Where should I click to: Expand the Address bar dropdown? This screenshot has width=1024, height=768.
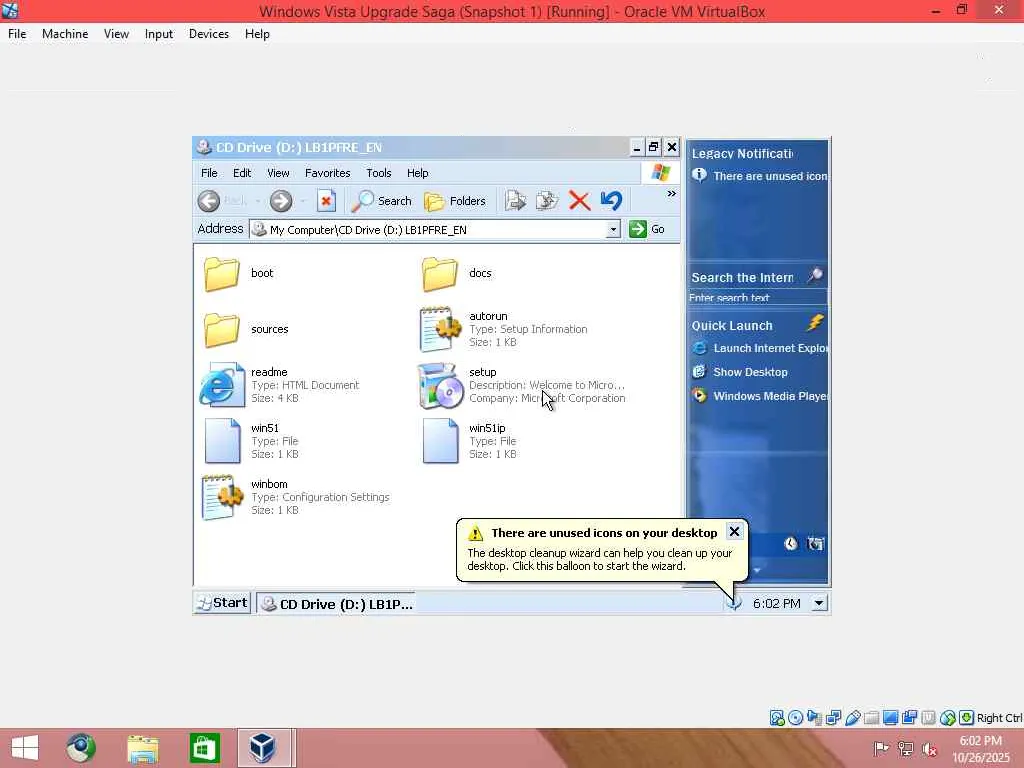(x=613, y=229)
